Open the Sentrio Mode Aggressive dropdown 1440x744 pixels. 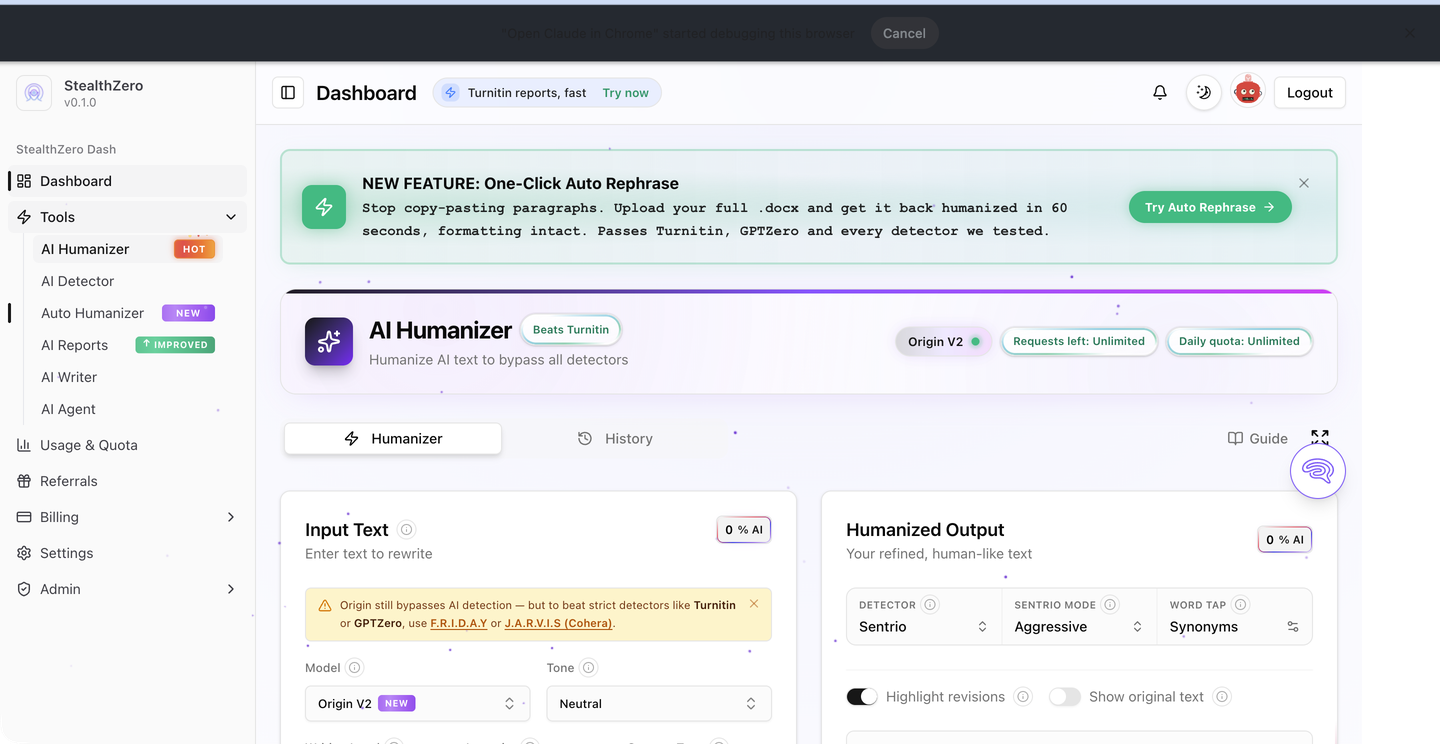pos(1079,627)
